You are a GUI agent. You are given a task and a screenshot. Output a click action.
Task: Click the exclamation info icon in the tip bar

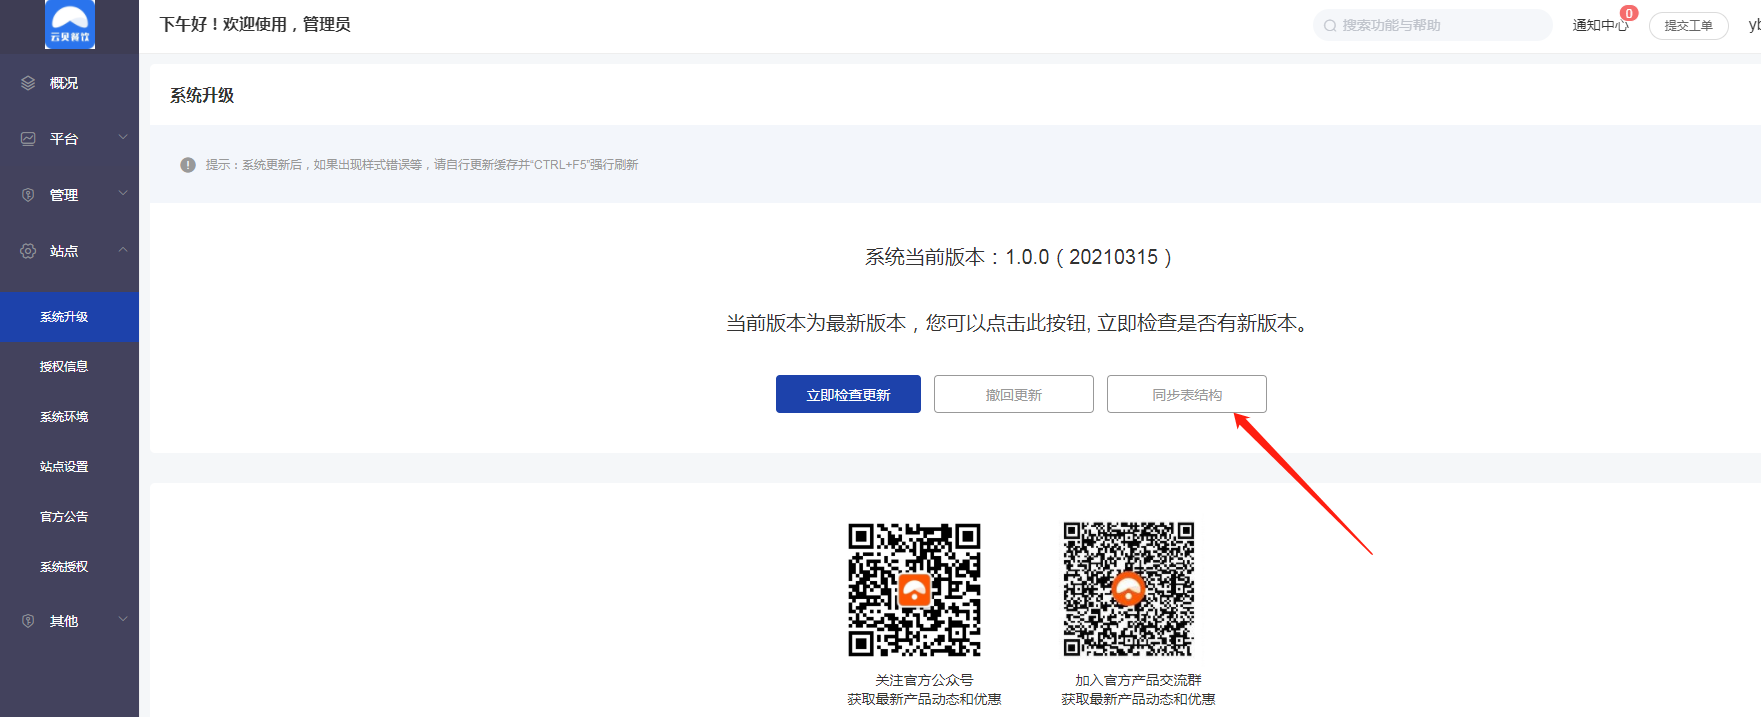click(188, 165)
